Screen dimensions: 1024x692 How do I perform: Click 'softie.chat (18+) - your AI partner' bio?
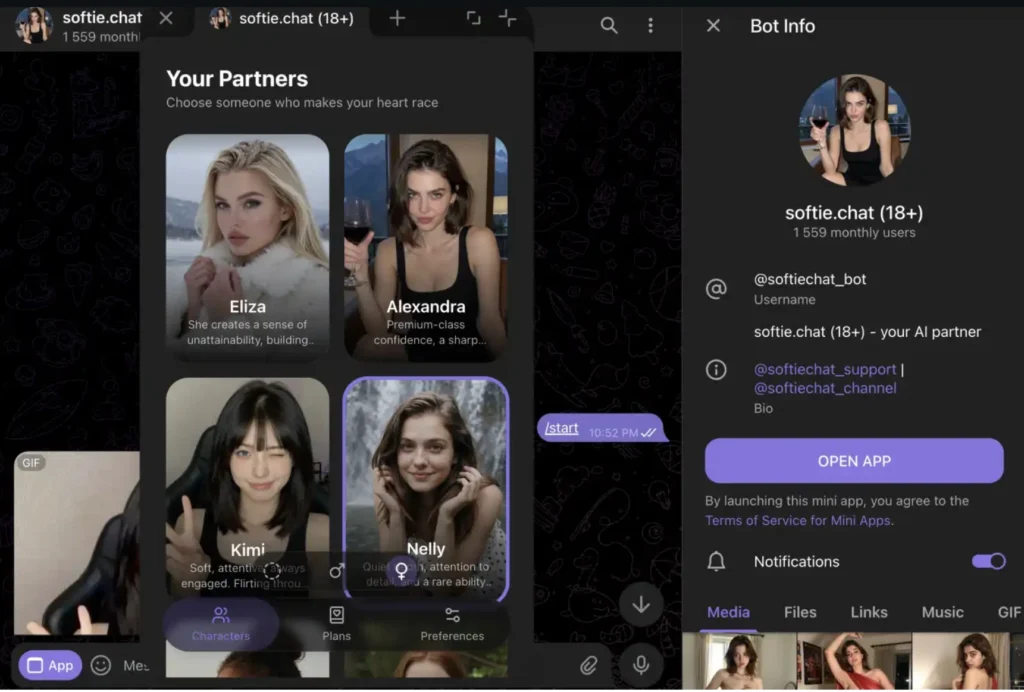[867, 332]
